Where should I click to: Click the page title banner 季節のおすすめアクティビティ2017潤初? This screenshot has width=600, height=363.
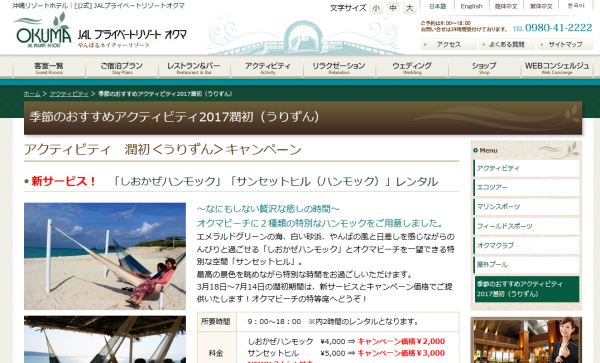pos(303,118)
